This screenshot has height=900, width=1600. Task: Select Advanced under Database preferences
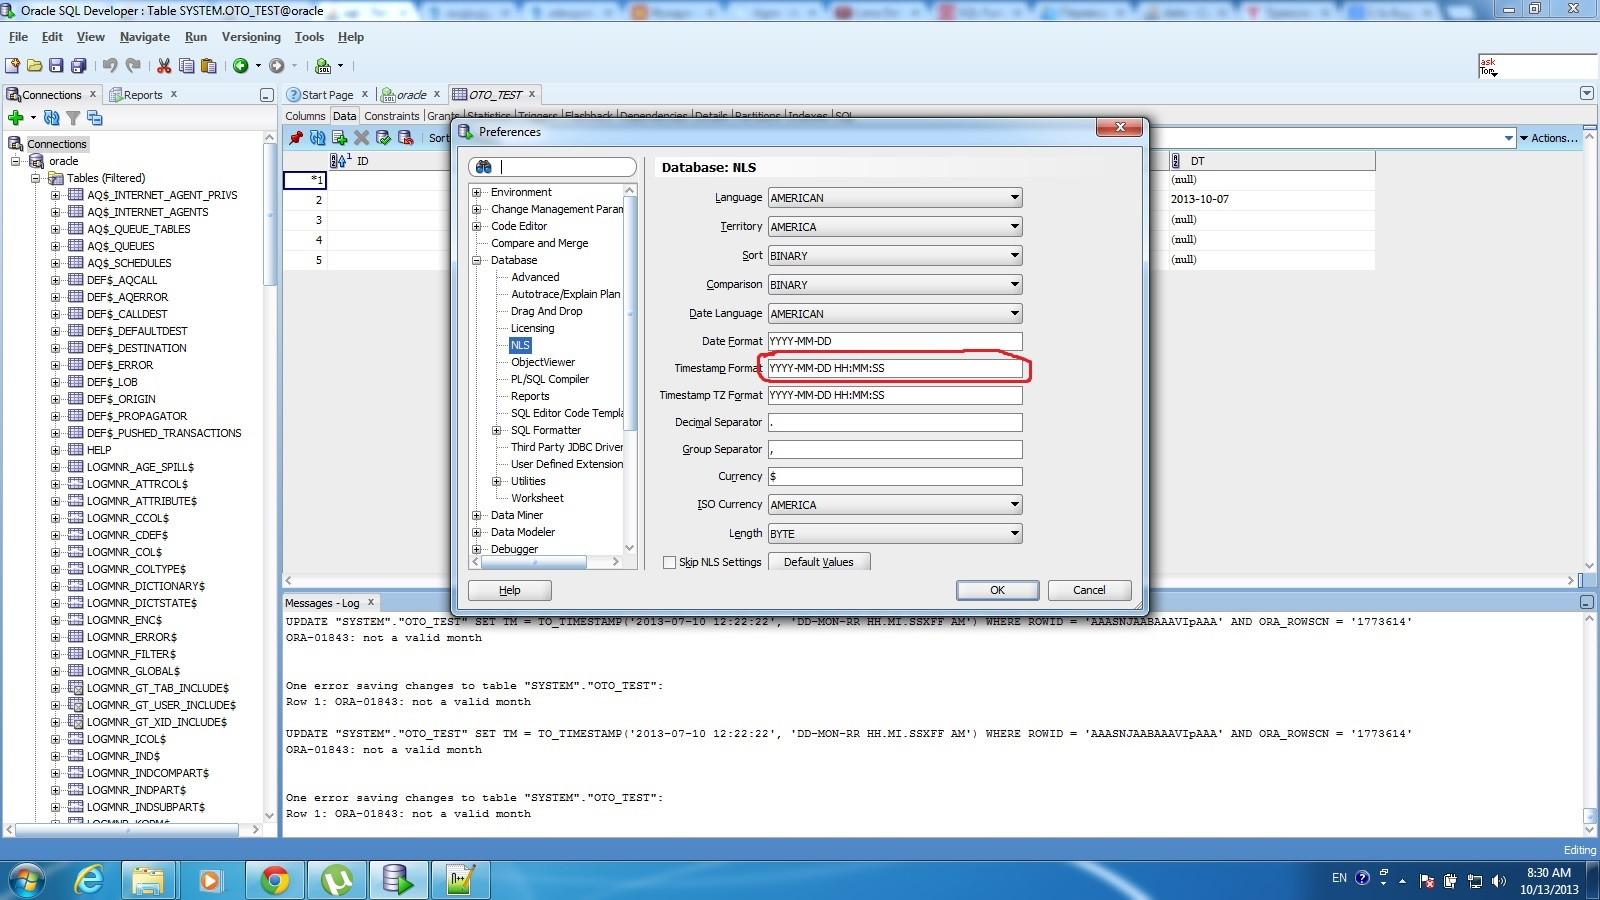535,277
